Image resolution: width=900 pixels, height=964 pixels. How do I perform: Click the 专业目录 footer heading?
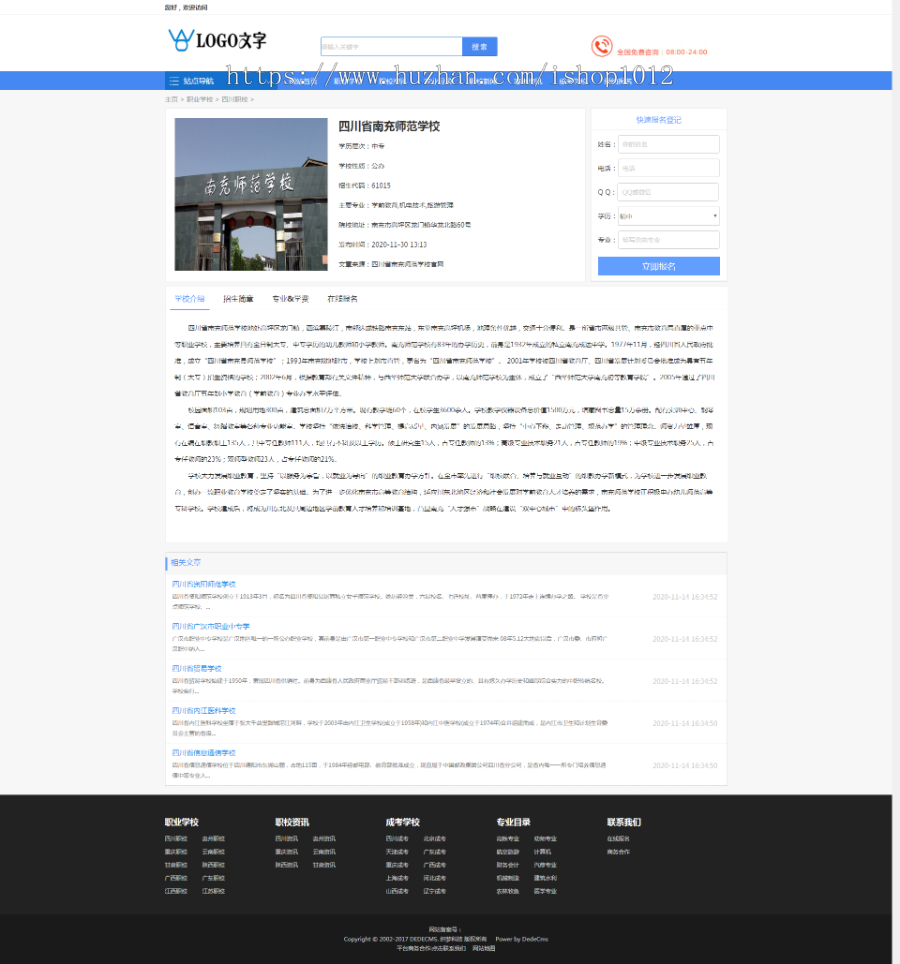pos(513,822)
